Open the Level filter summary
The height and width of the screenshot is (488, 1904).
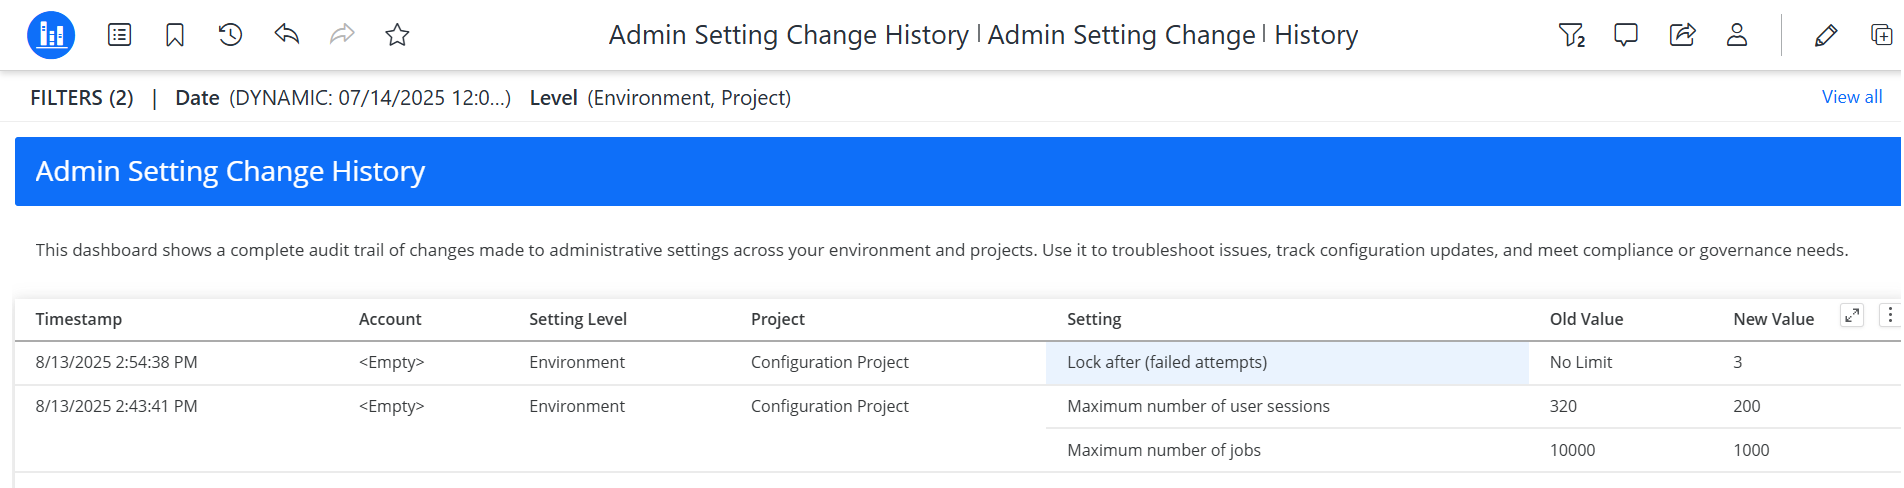point(660,98)
